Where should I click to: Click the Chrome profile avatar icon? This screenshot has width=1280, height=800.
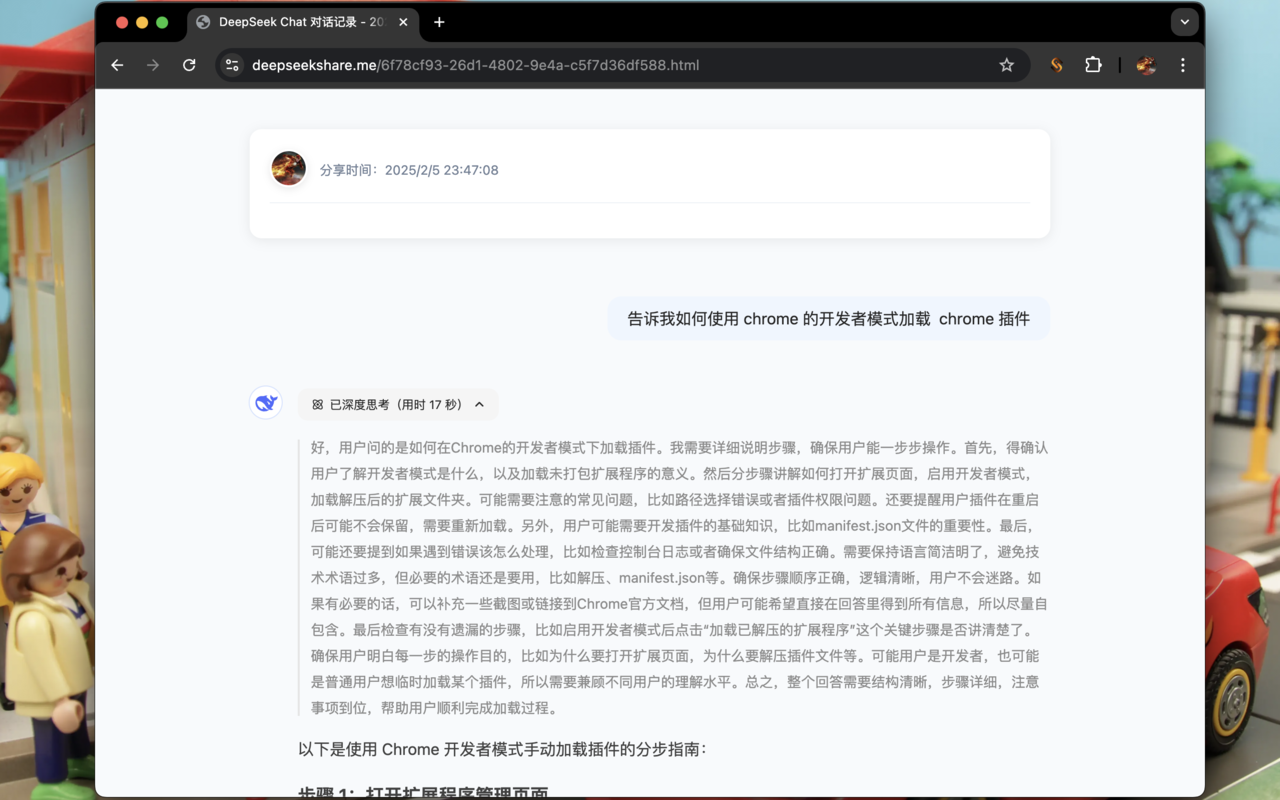pos(1145,65)
